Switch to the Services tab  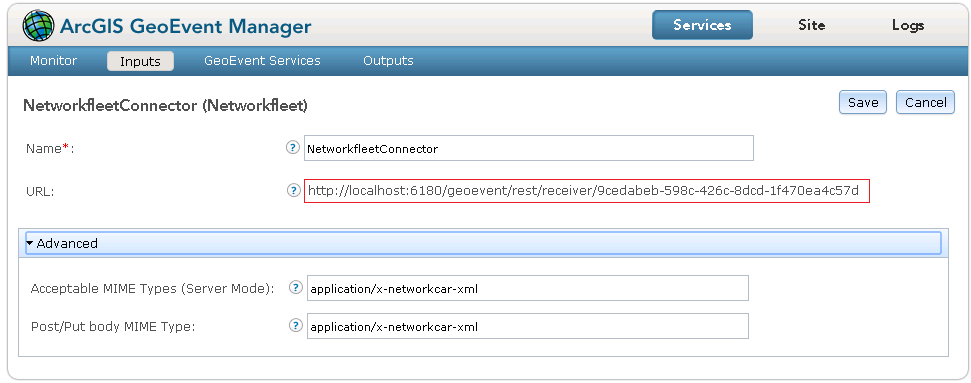(702, 25)
